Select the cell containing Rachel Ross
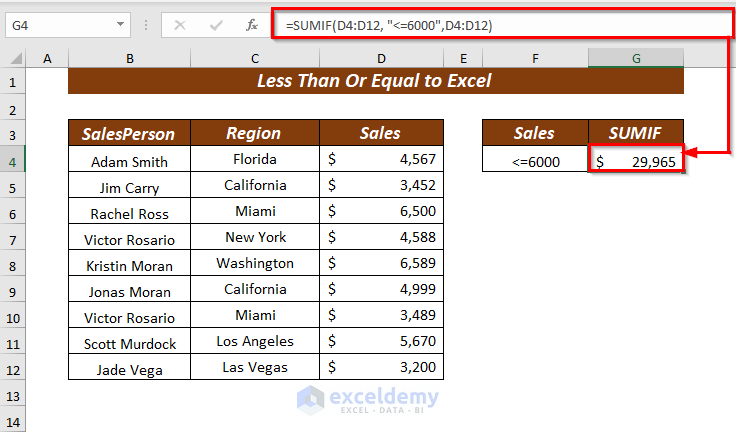Screen dimensions: 736x432 (129, 213)
